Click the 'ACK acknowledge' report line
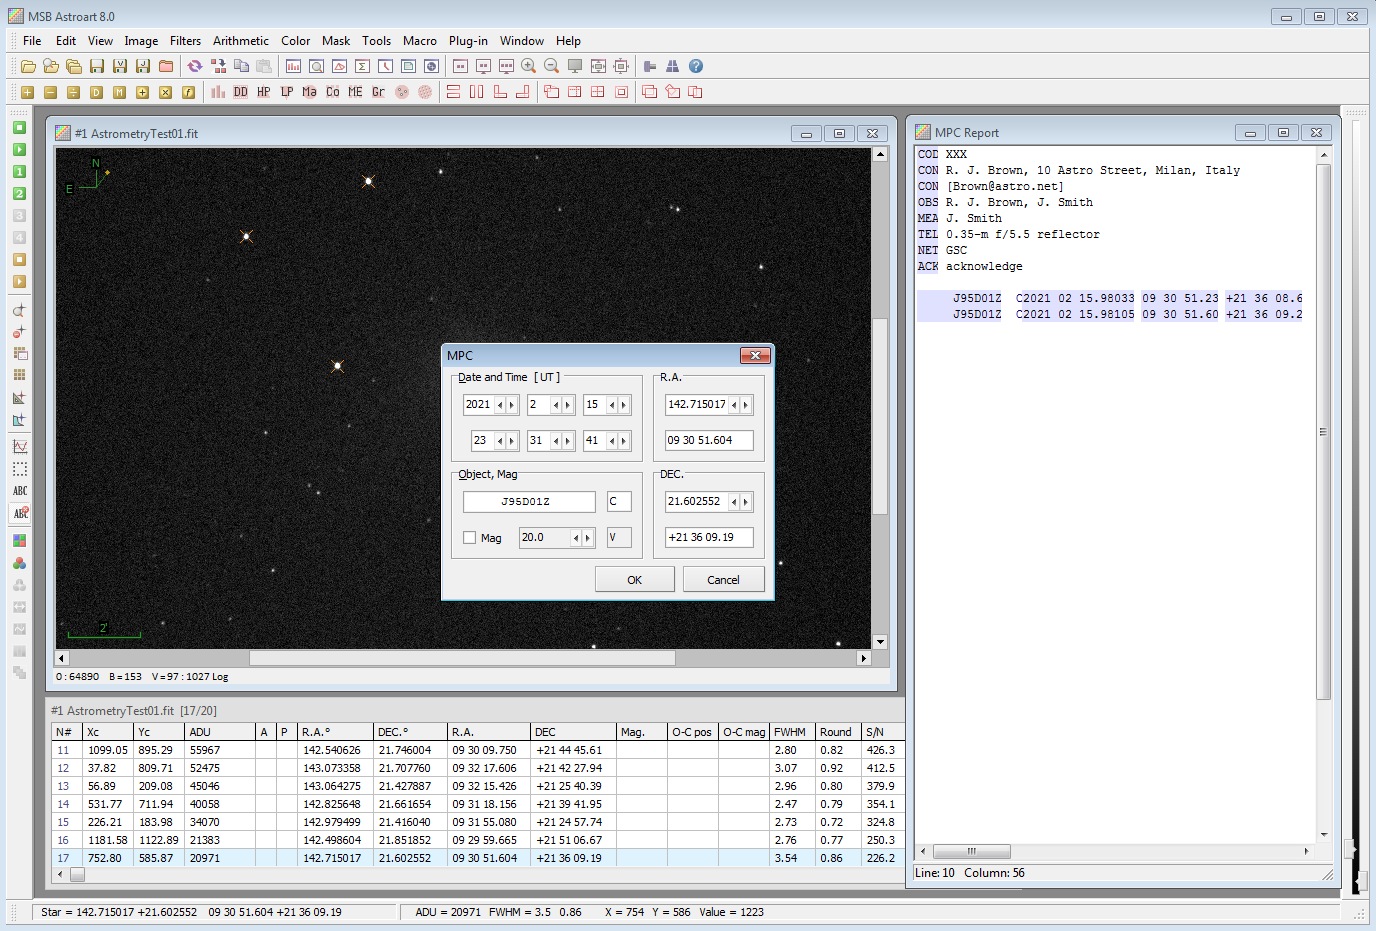This screenshot has height=931, width=1376. (970, 266)
